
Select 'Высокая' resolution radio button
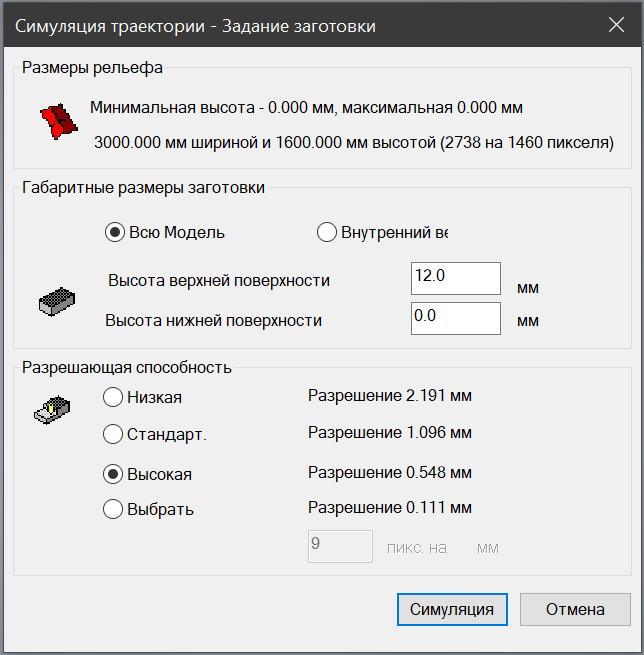[114, 473]
